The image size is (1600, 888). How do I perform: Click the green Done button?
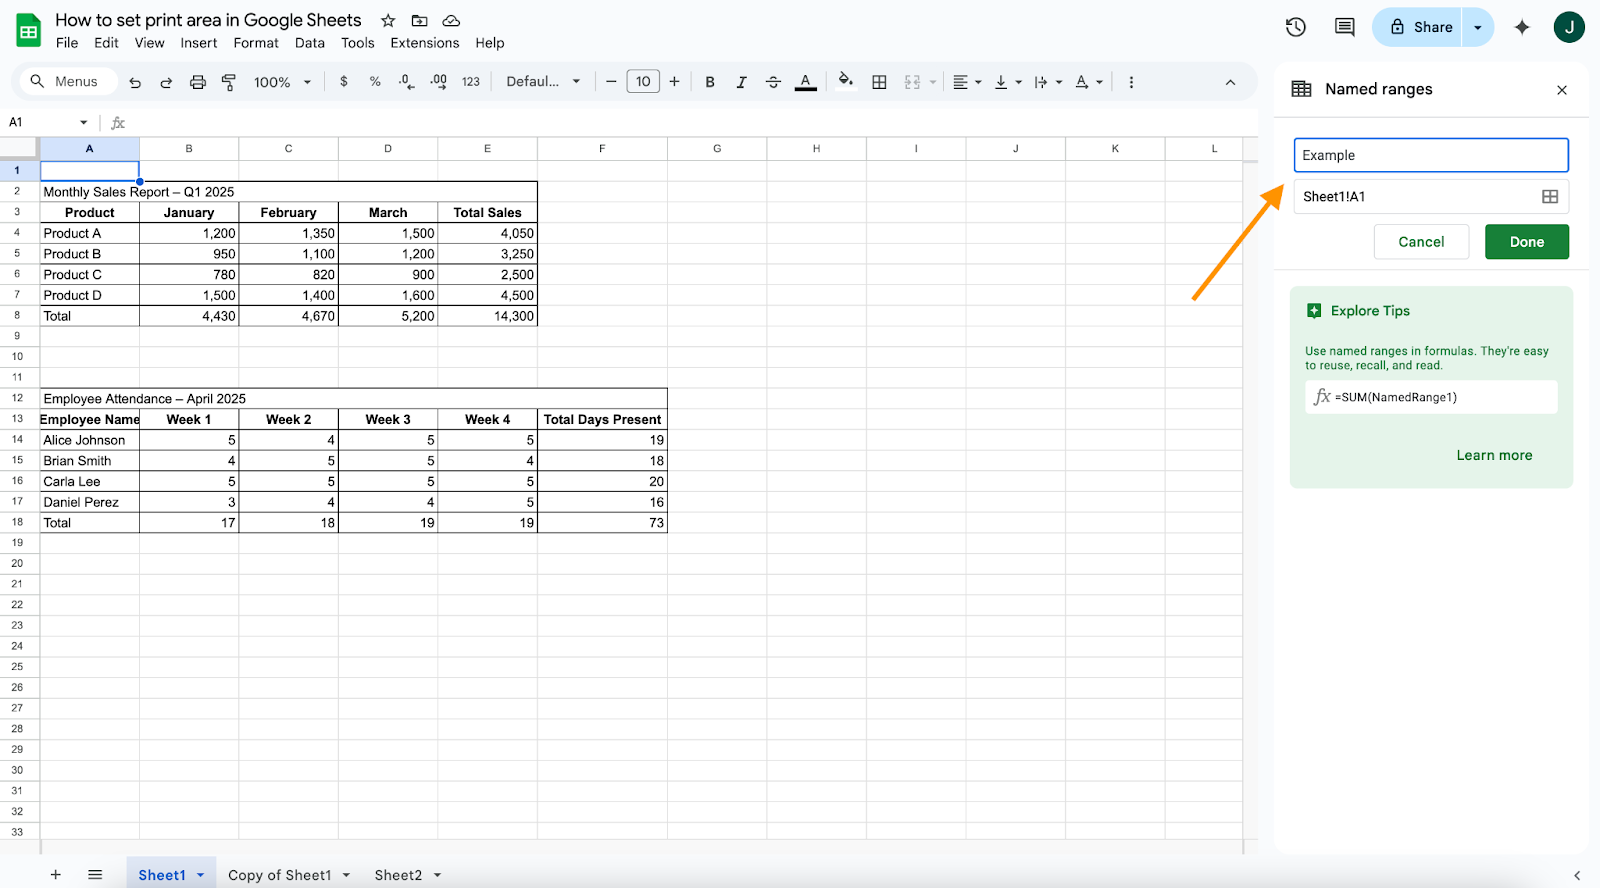tap(1526, 242)
